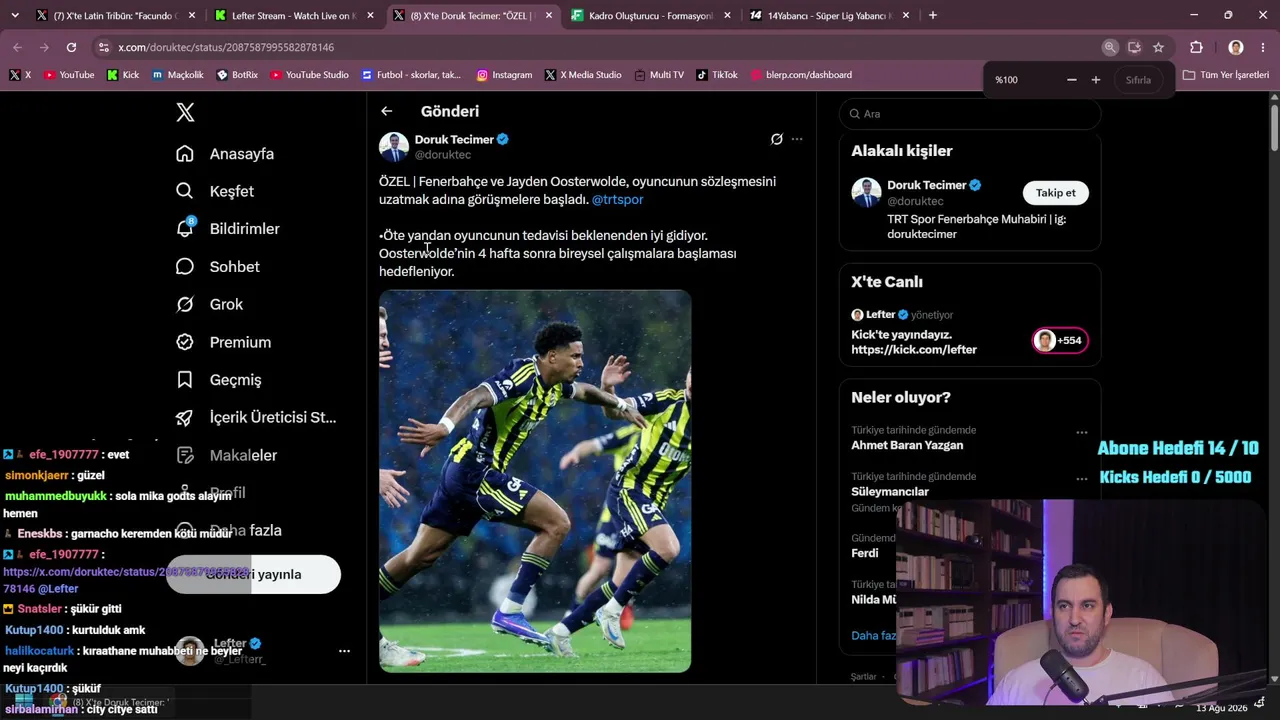Open the Geçmiş bookmark icon
This screenshot has width=1280, height=720.
click(x=185, y=380)
